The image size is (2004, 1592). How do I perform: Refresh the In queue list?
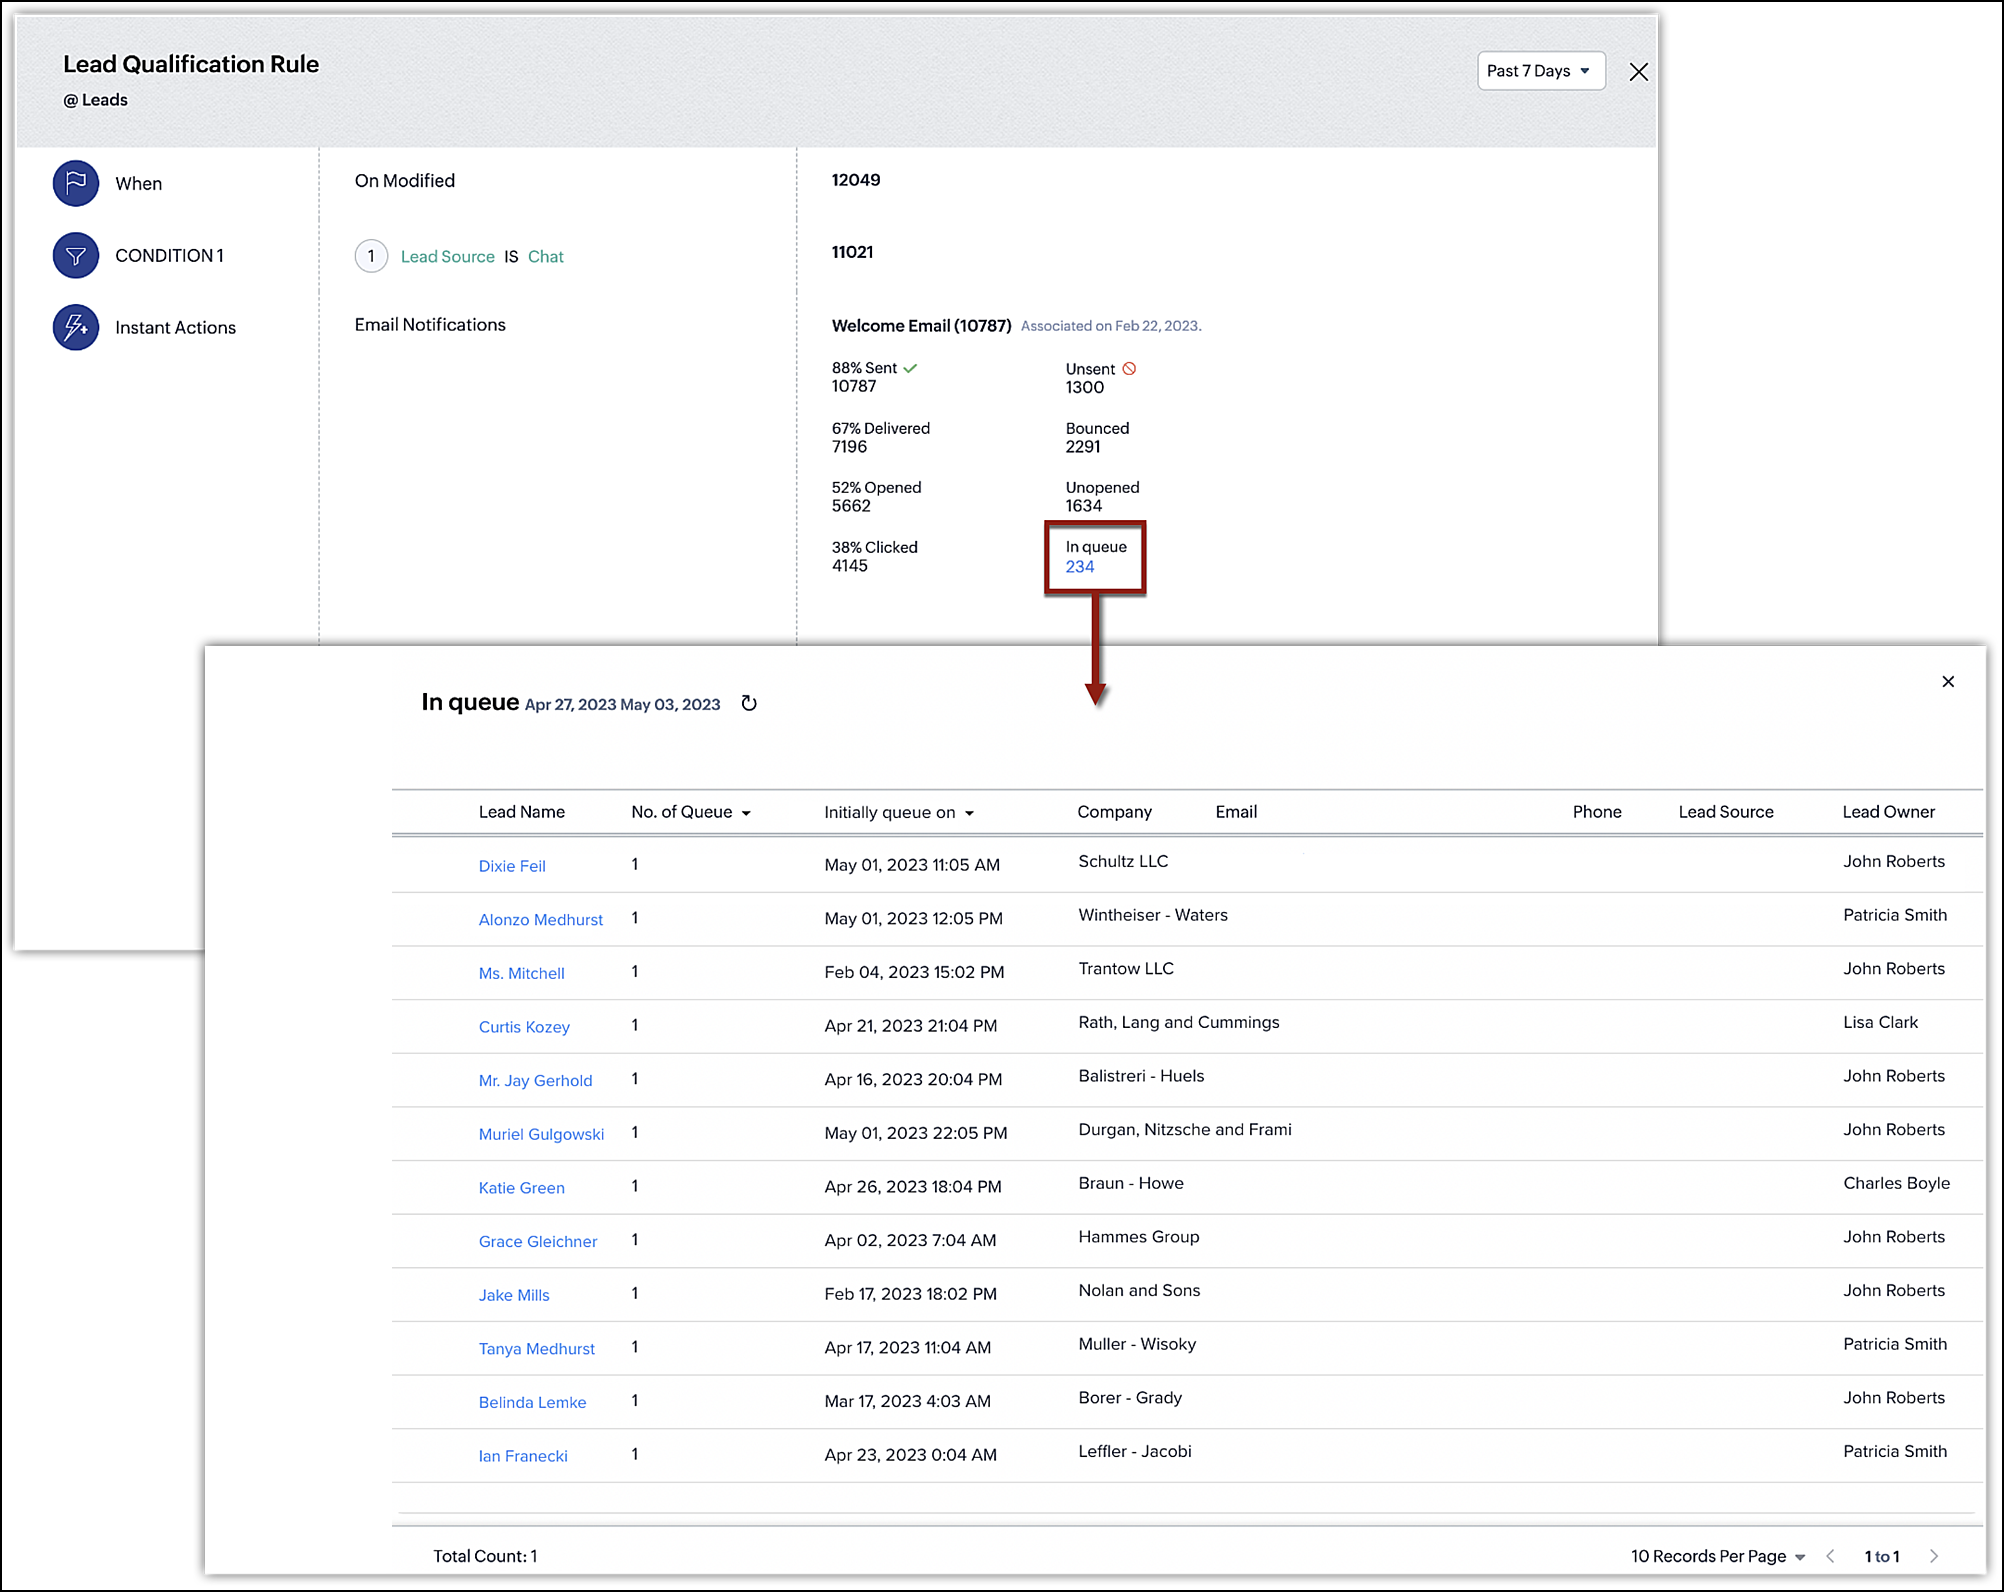pos(749,704)
